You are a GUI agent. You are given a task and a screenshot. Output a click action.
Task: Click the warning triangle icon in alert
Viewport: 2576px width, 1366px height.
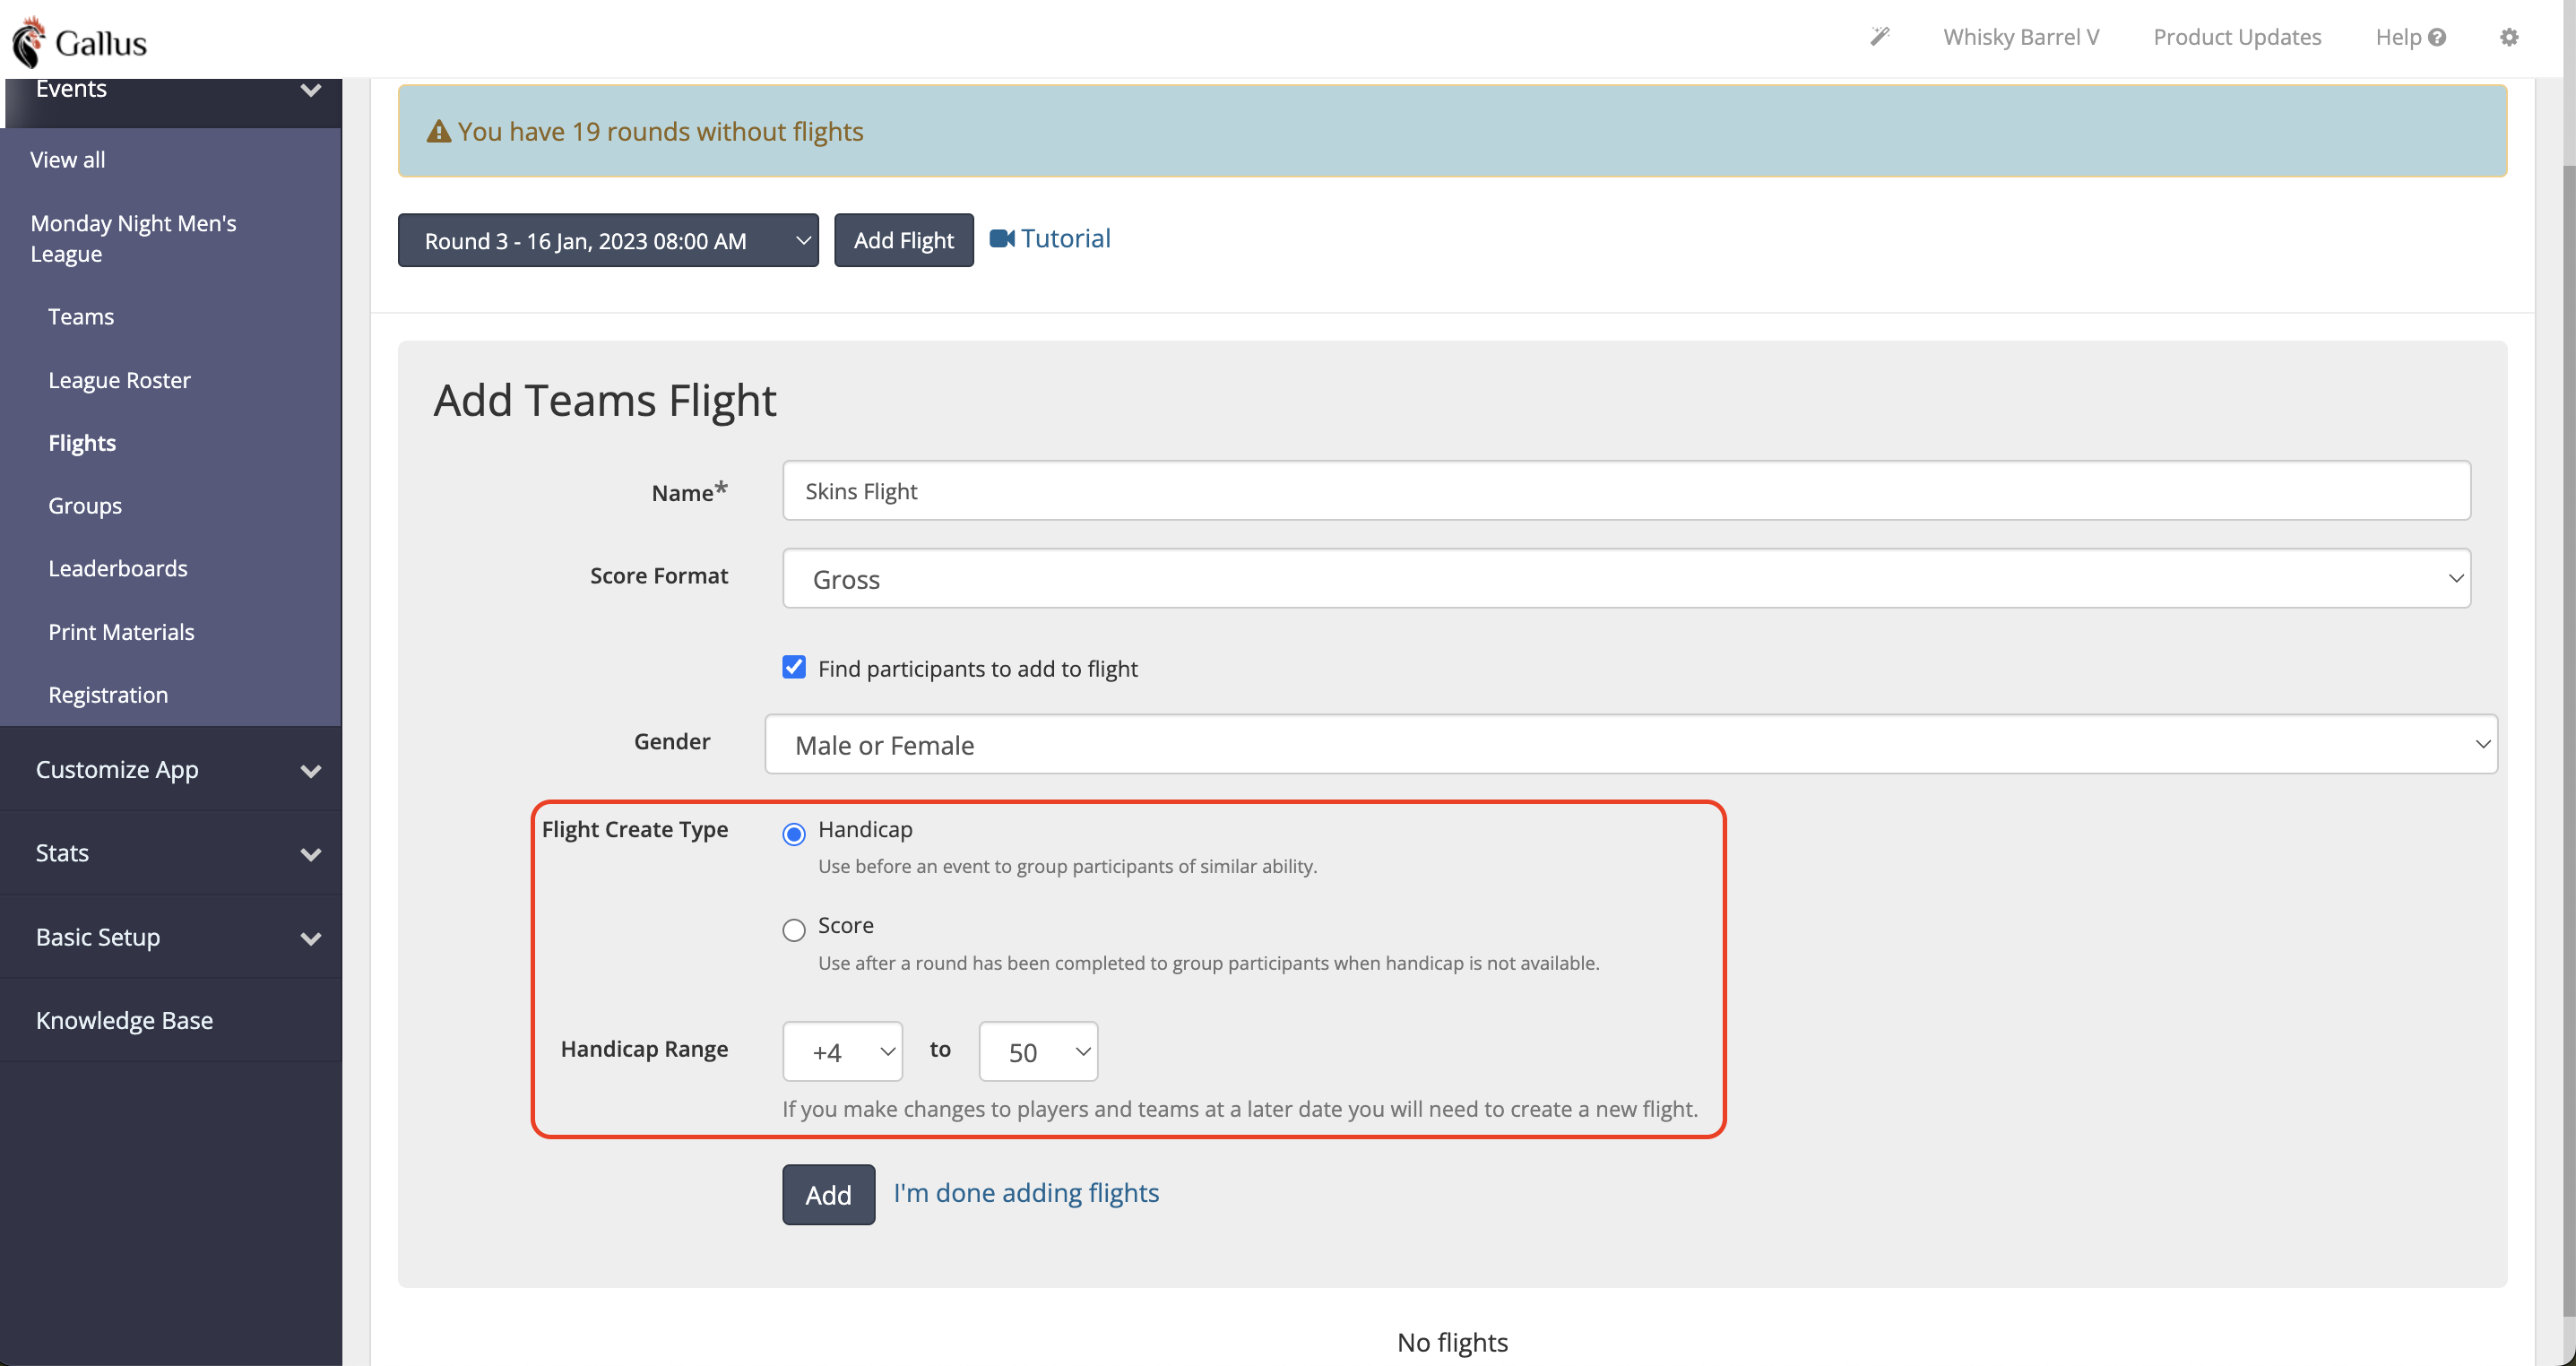(x=438, y=131)
